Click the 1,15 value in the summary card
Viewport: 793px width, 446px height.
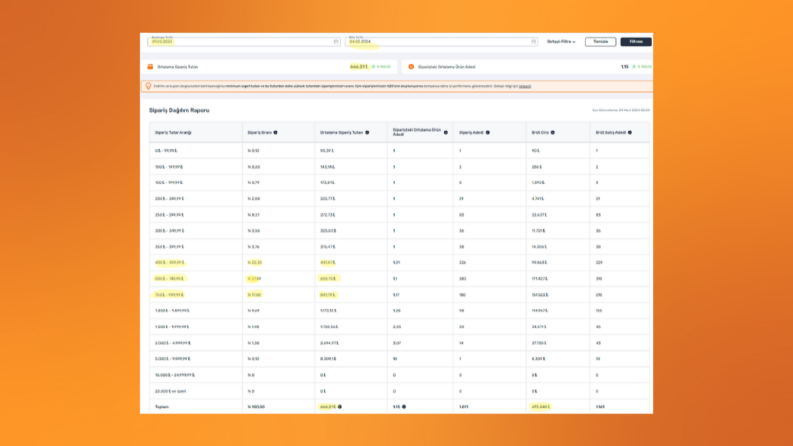[625, 67]
